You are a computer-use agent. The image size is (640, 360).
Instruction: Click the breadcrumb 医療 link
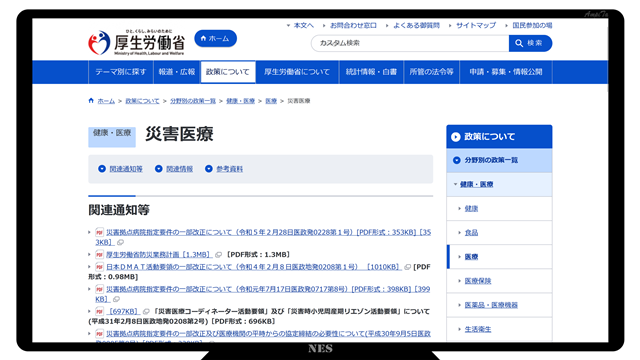pos(271,101)
